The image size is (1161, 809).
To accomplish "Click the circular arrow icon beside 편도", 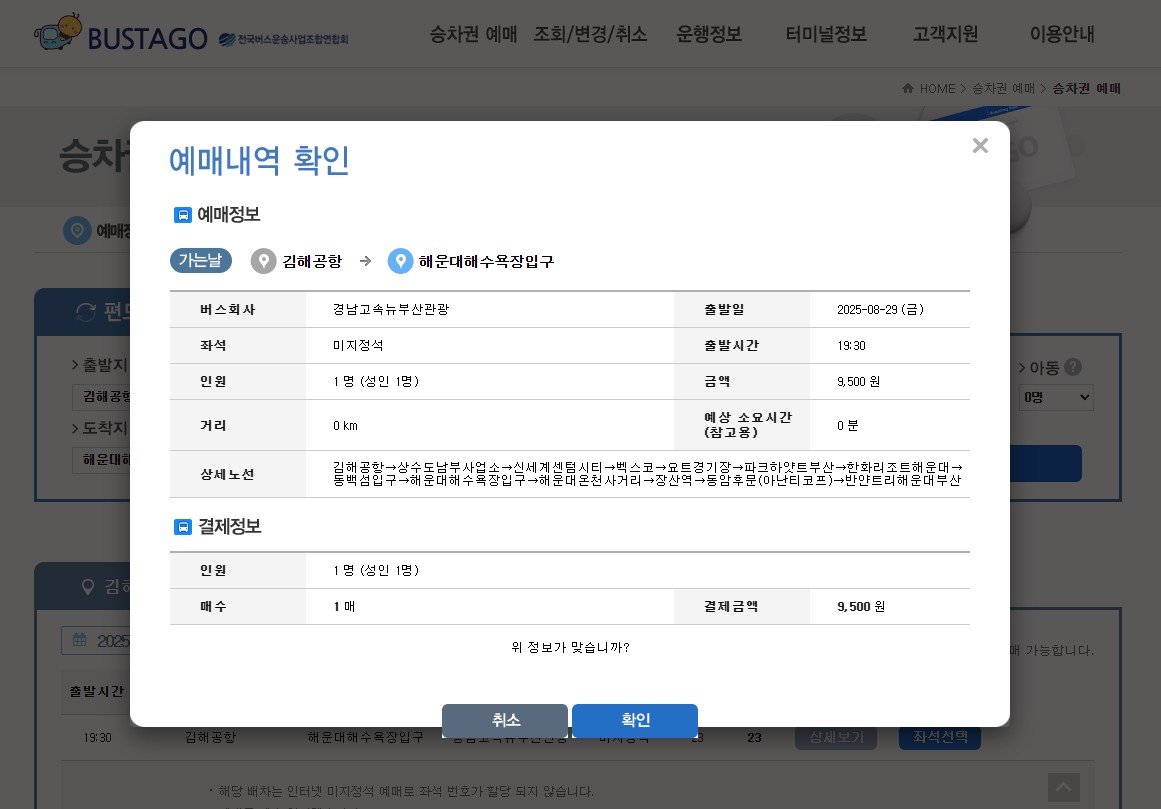I will coord(86,312).
